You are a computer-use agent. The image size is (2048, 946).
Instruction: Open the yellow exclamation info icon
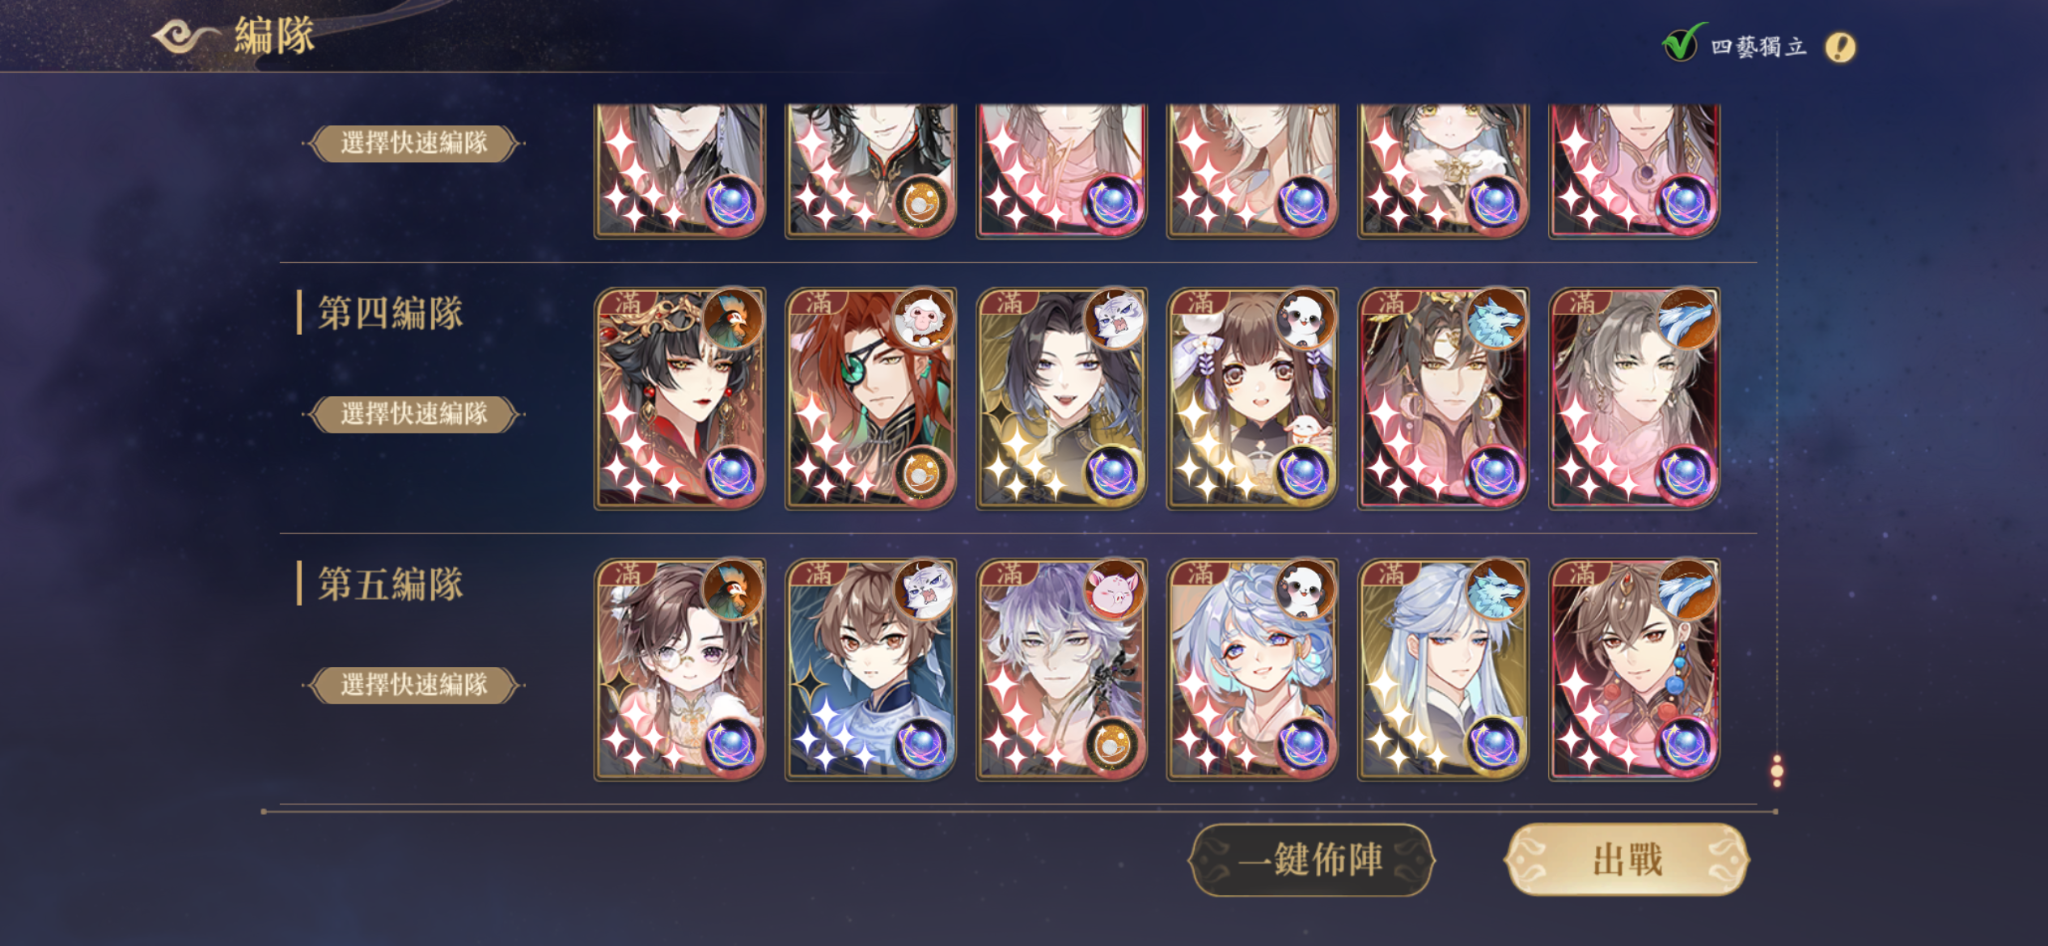1840,47
